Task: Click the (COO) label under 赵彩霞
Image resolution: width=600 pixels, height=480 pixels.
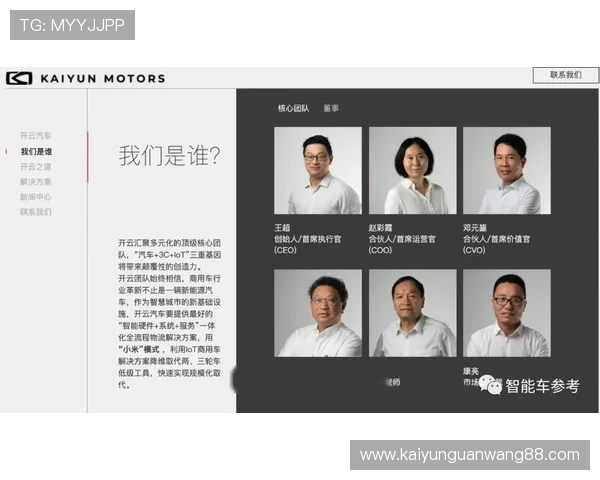Action: pyautogui.click(x=380, y=250)
